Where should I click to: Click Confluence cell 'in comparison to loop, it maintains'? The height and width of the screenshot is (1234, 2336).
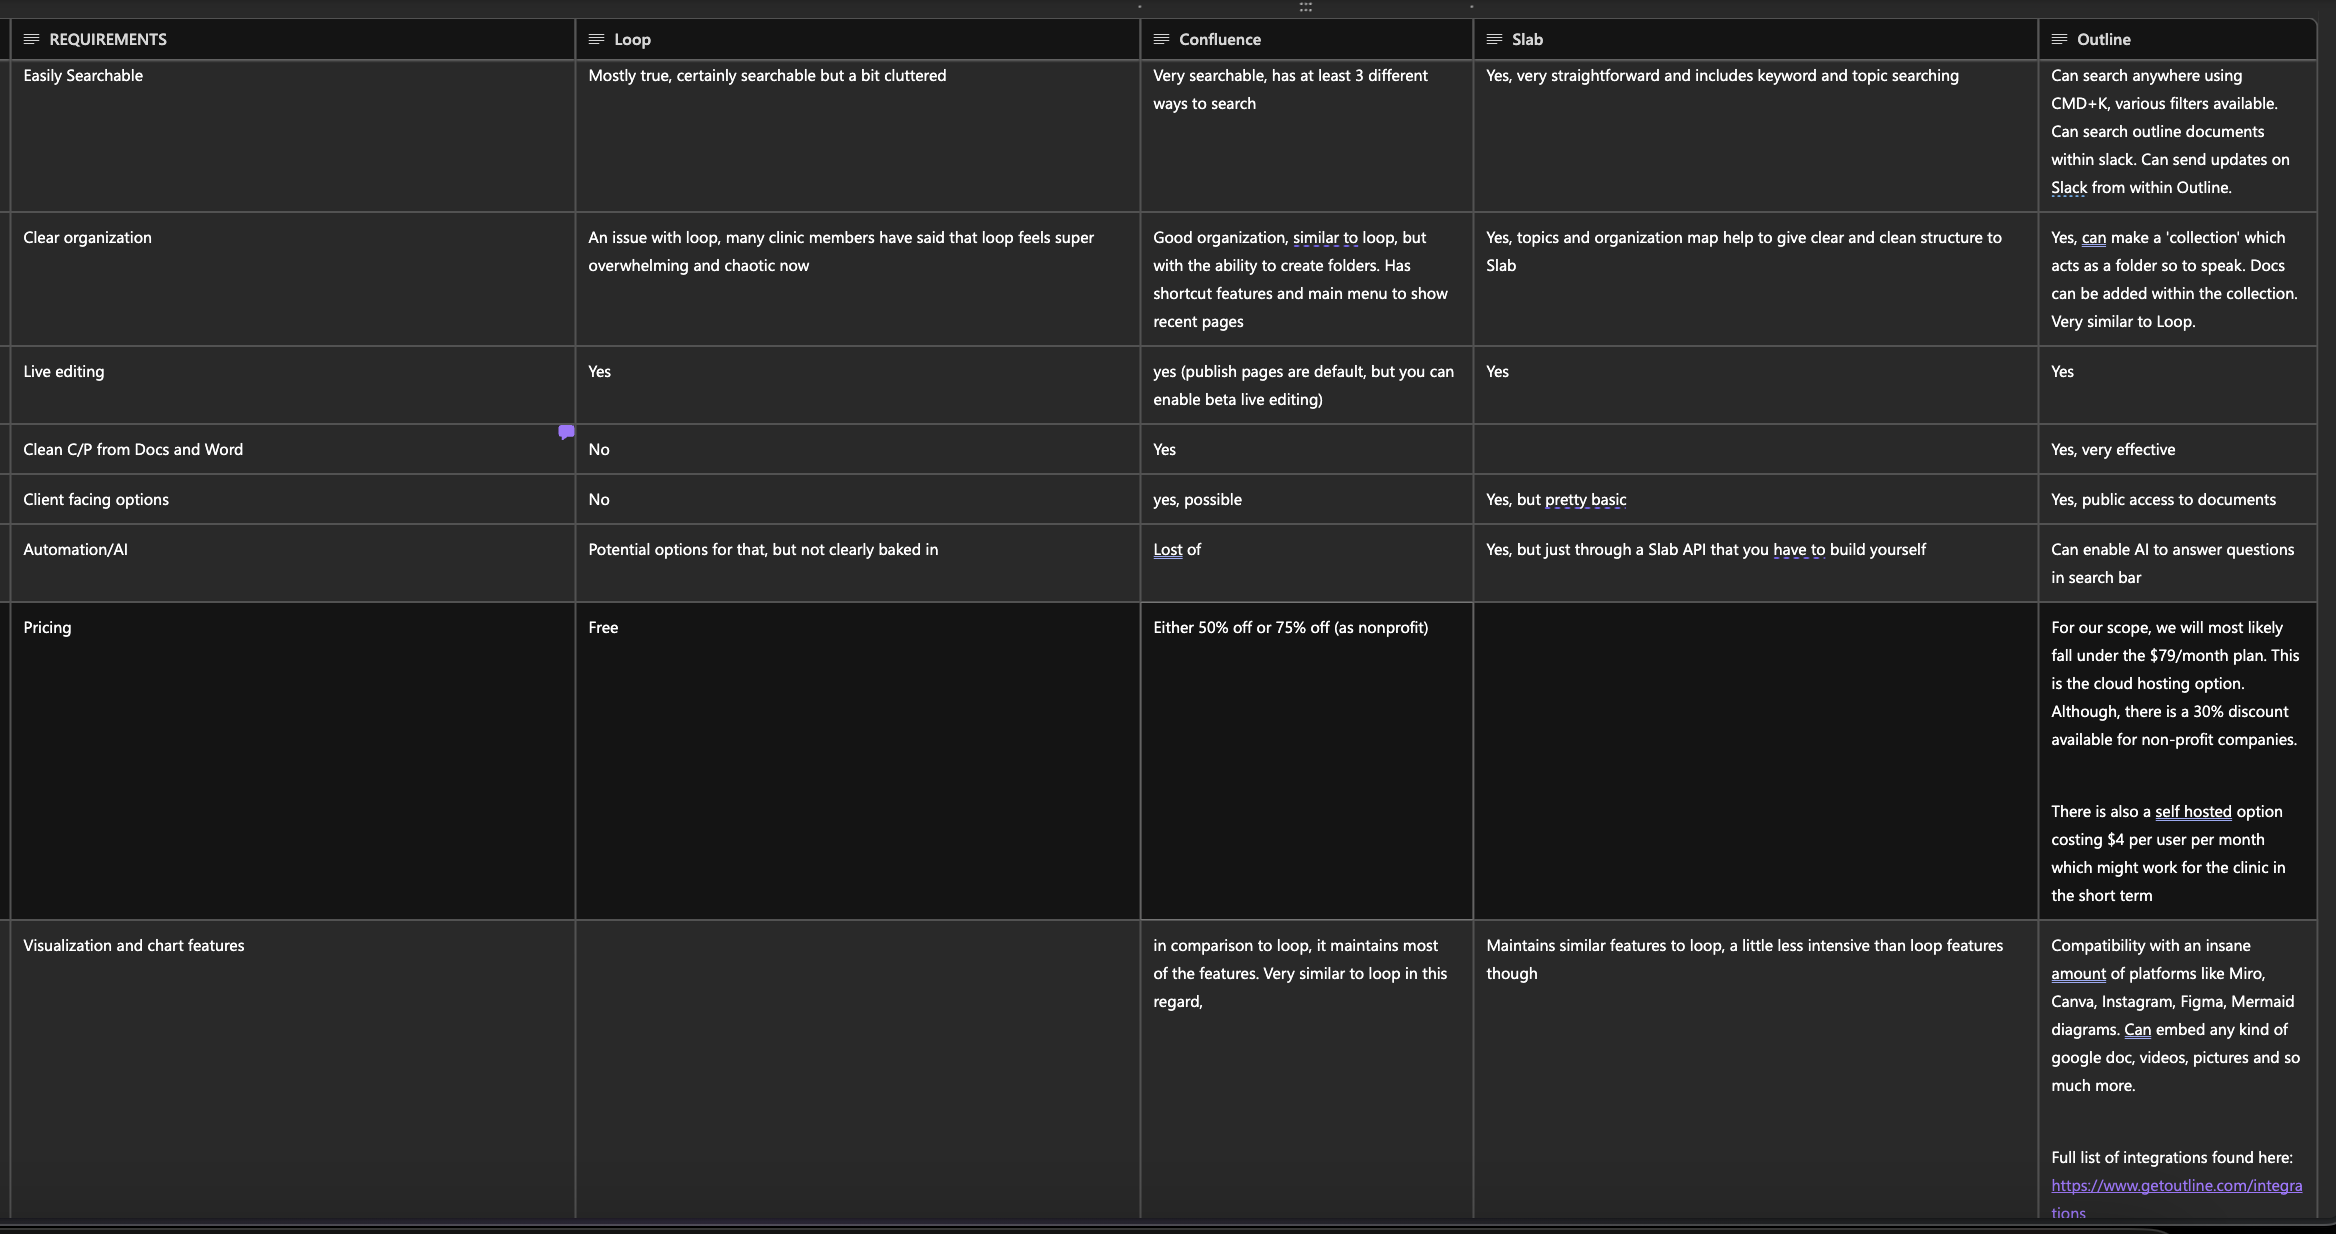(1306, 1069)
